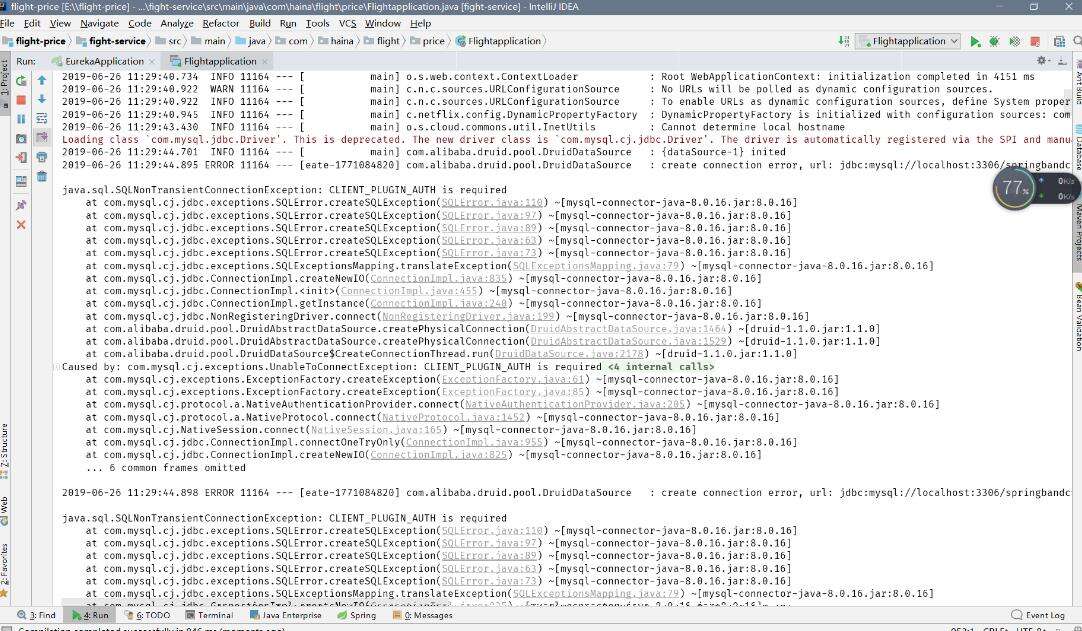
Task: Open NativeProtocol.java:1452 stack trace link
Action: tap(453, 418)
